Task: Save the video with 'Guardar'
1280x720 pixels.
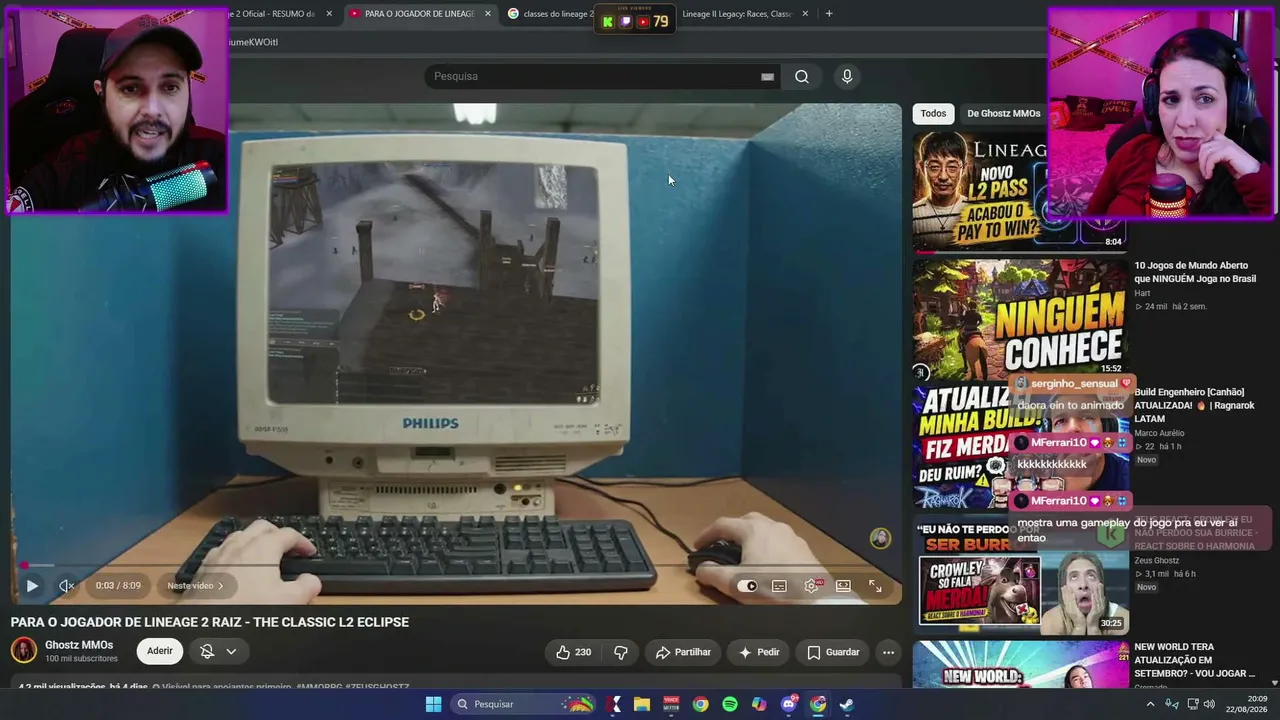Action: click(833, 652)
